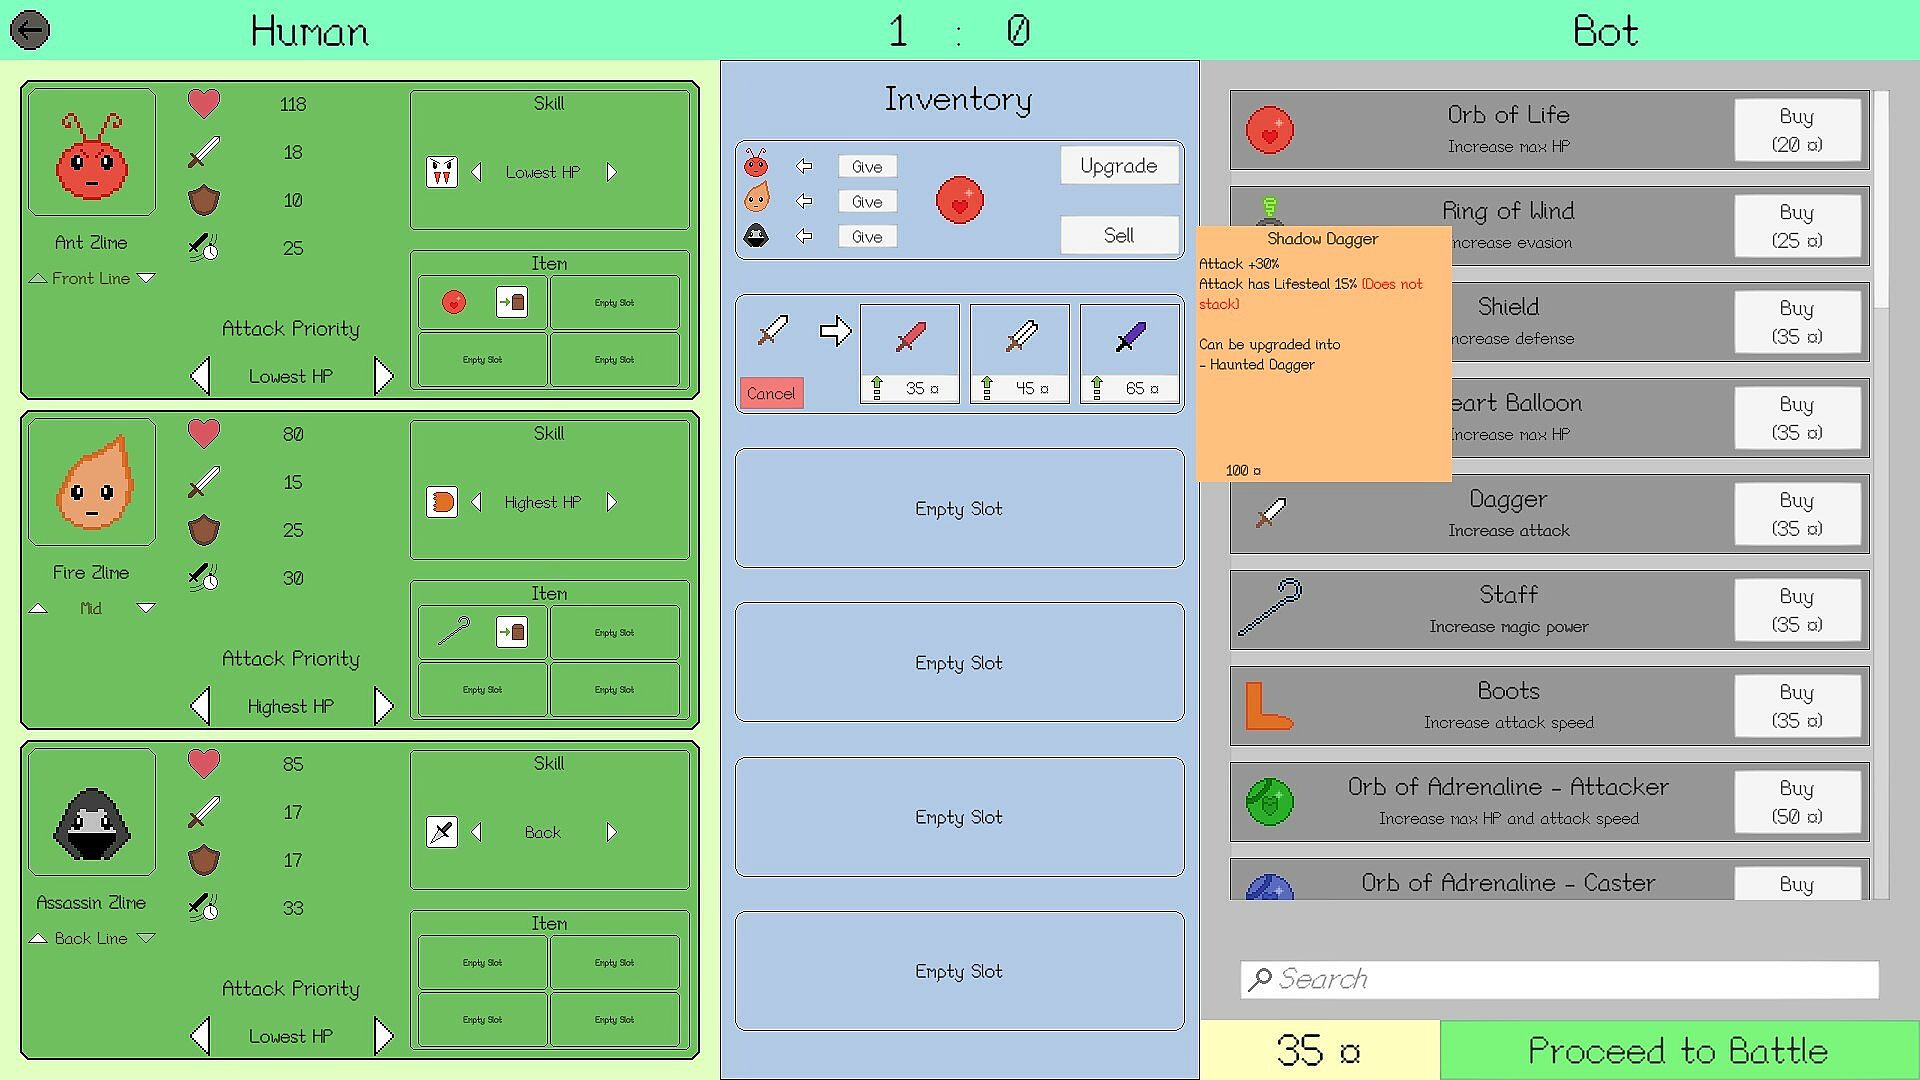
Task: Unequip Fire Zlime's staff with return icon
Action: pos(511,632)
